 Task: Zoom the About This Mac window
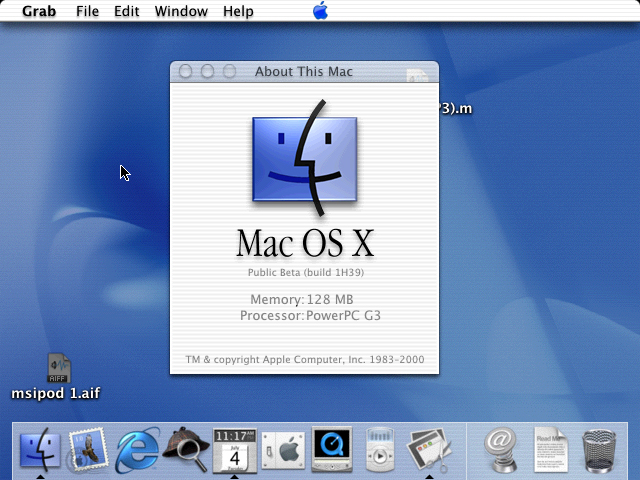point(229,71)
